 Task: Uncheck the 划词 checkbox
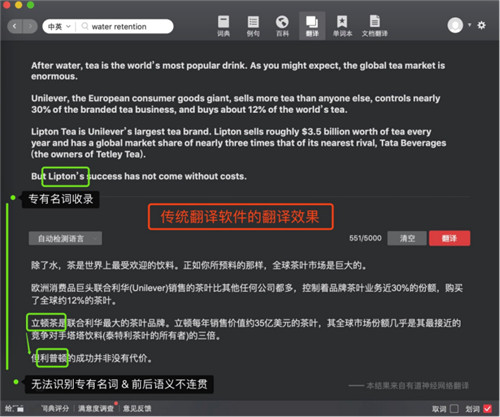pyautogui.click(x=487, y=408)
